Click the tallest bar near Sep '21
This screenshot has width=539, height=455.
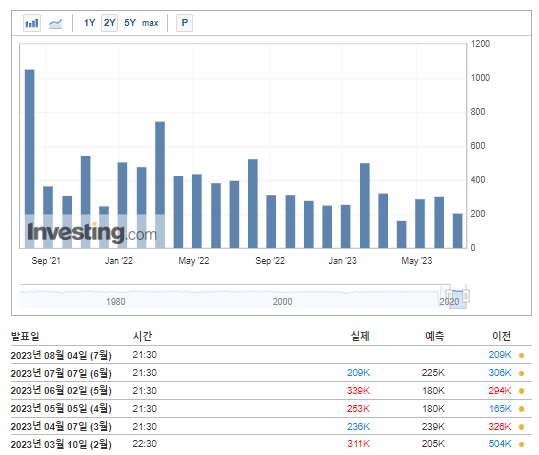(x=30, y=159)
